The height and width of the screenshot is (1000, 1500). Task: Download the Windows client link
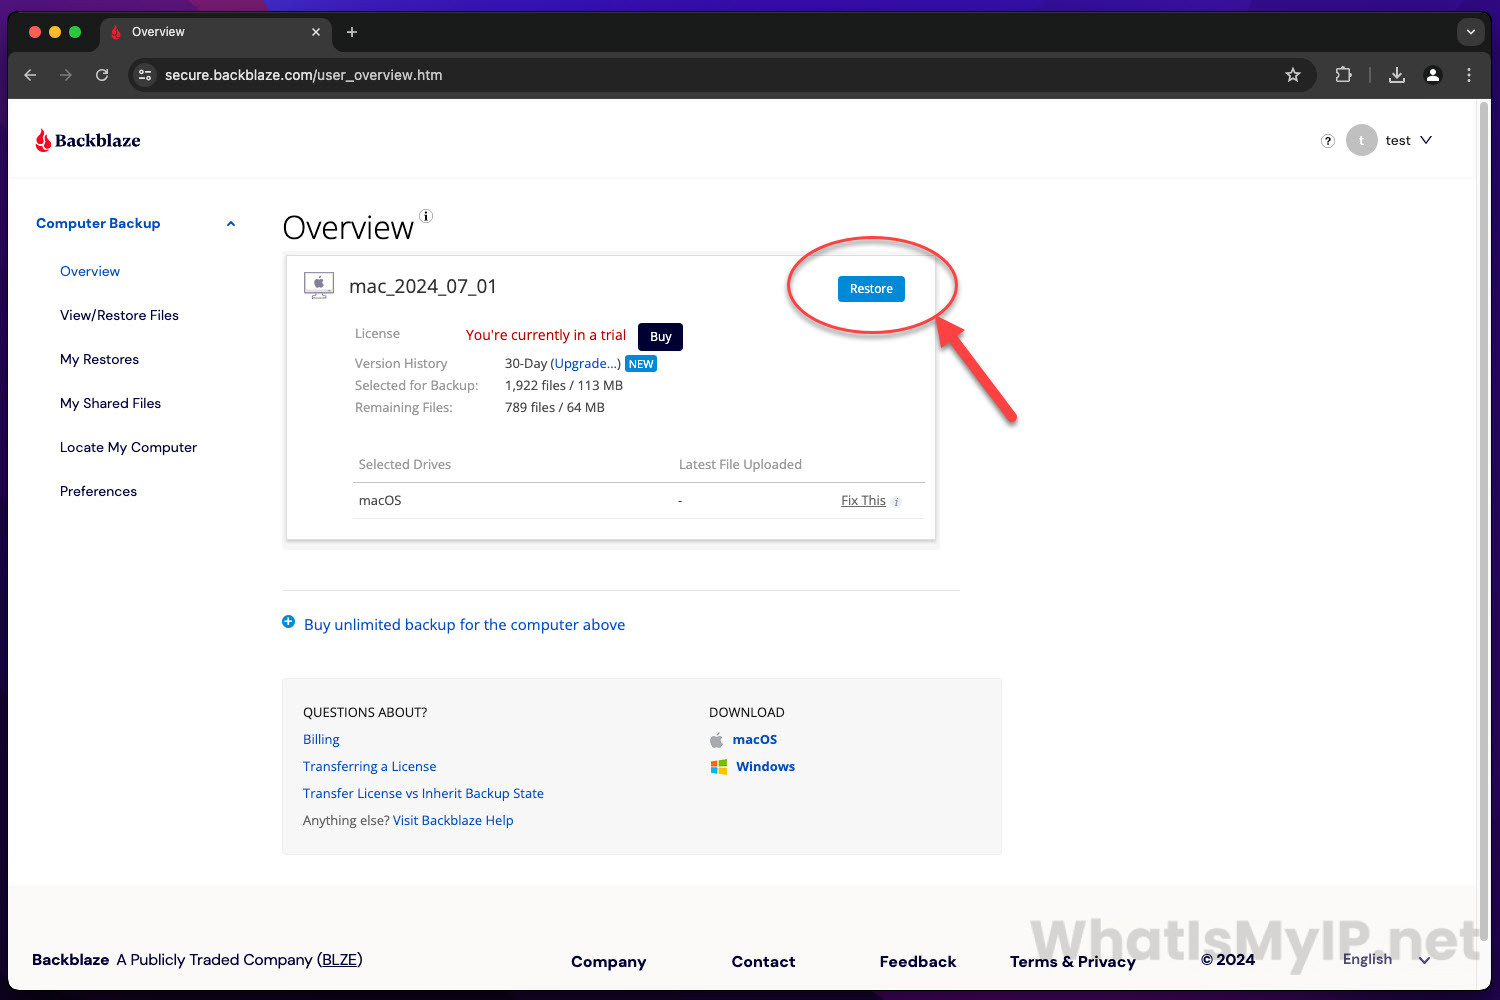(x=765, y=766)
